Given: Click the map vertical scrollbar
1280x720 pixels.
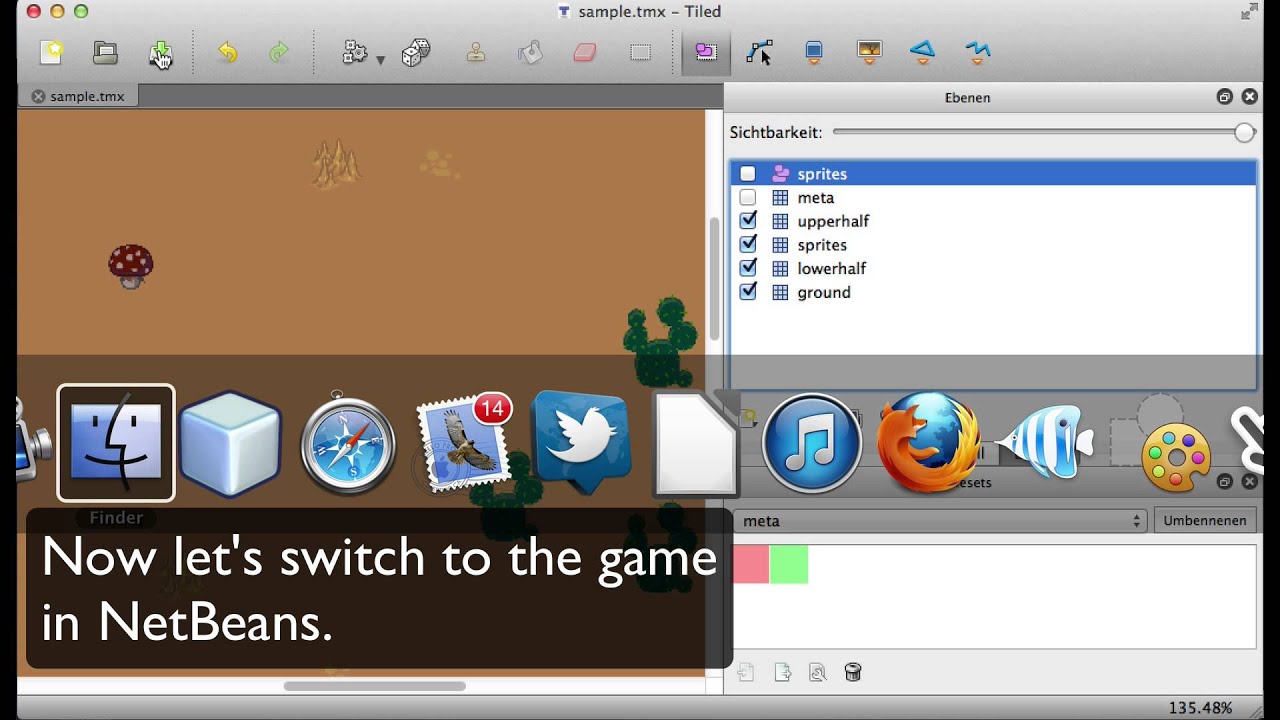Looking at the screenshot, I should 714,279.
